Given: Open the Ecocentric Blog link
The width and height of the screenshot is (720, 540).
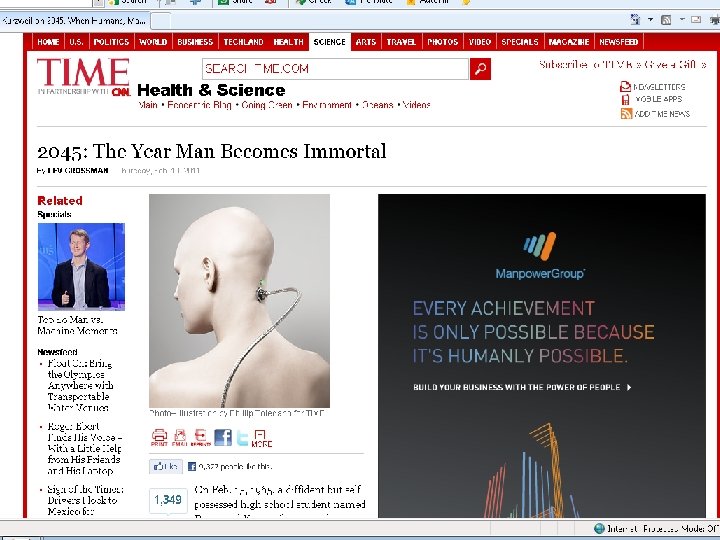Looking at the screenshot, I should pyautogui.click(x=199, y=105).
